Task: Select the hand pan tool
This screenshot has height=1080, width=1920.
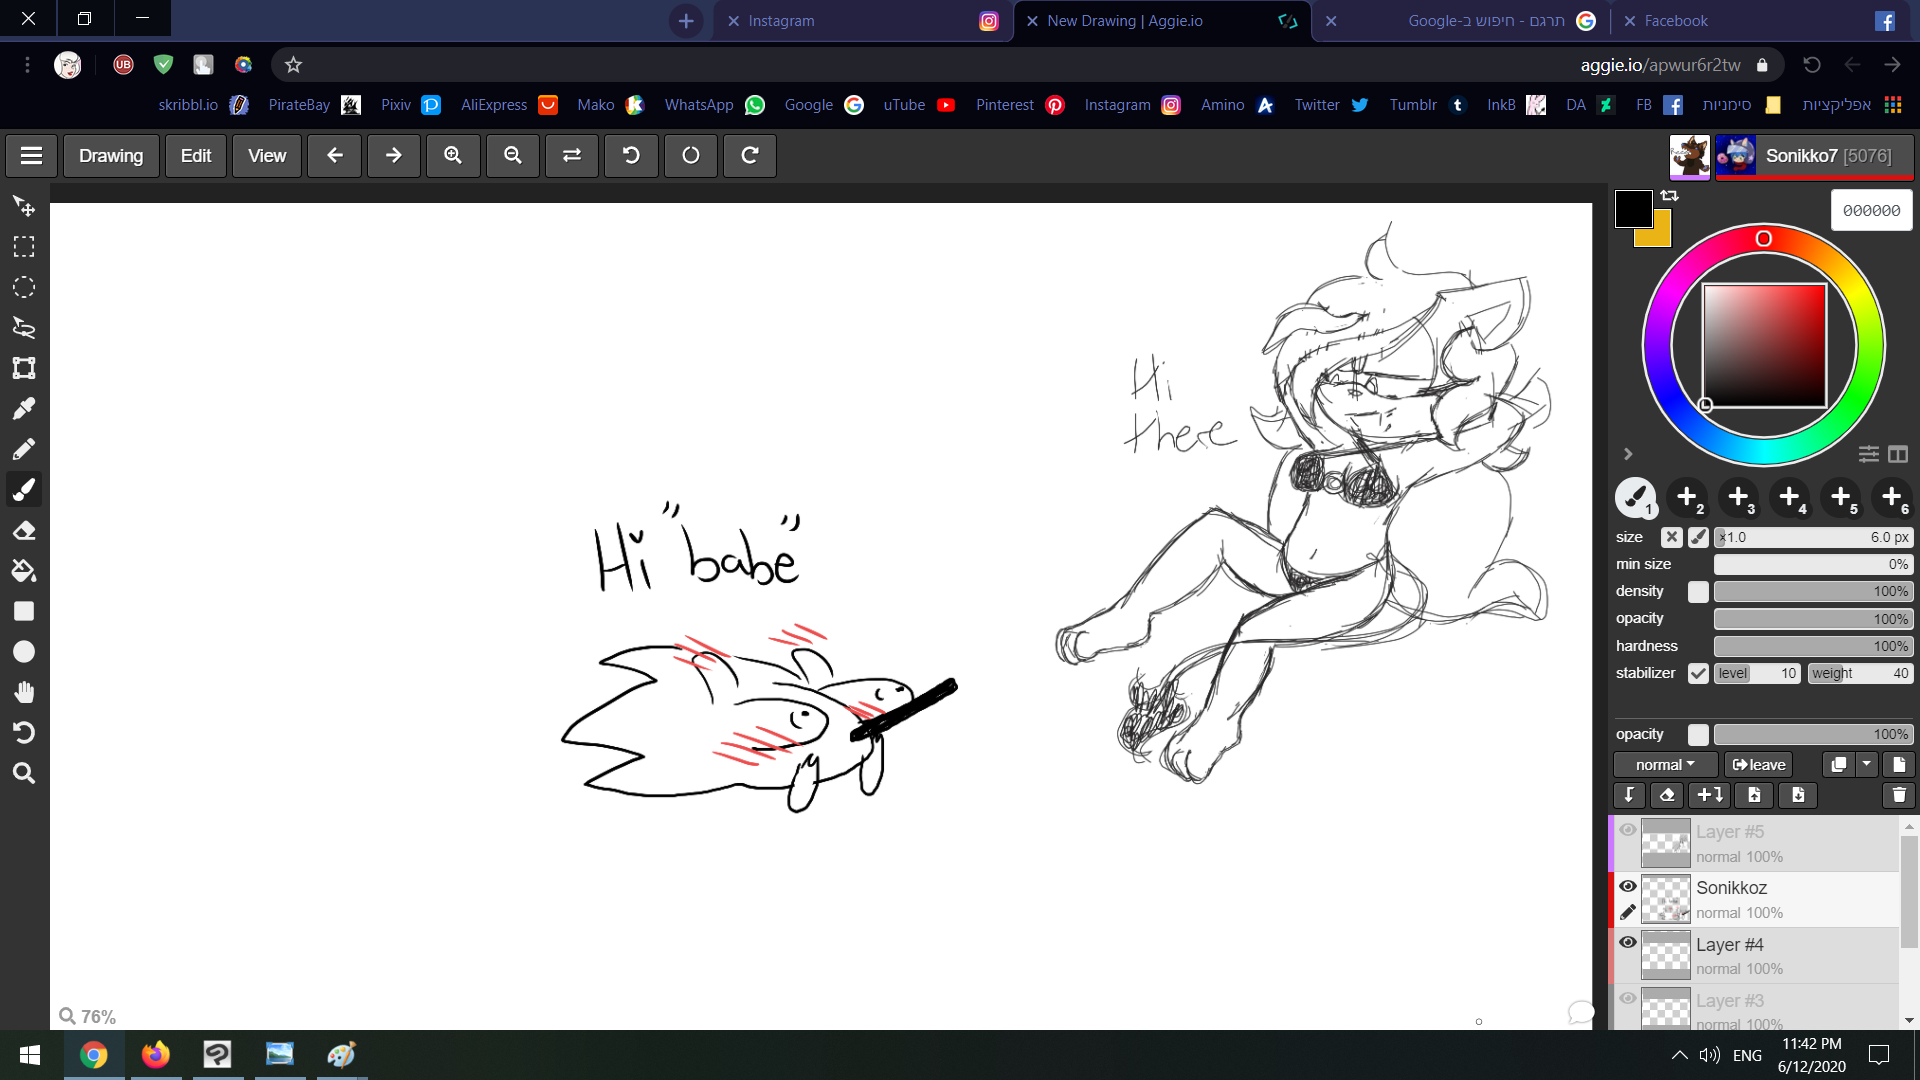Action: 24,692
